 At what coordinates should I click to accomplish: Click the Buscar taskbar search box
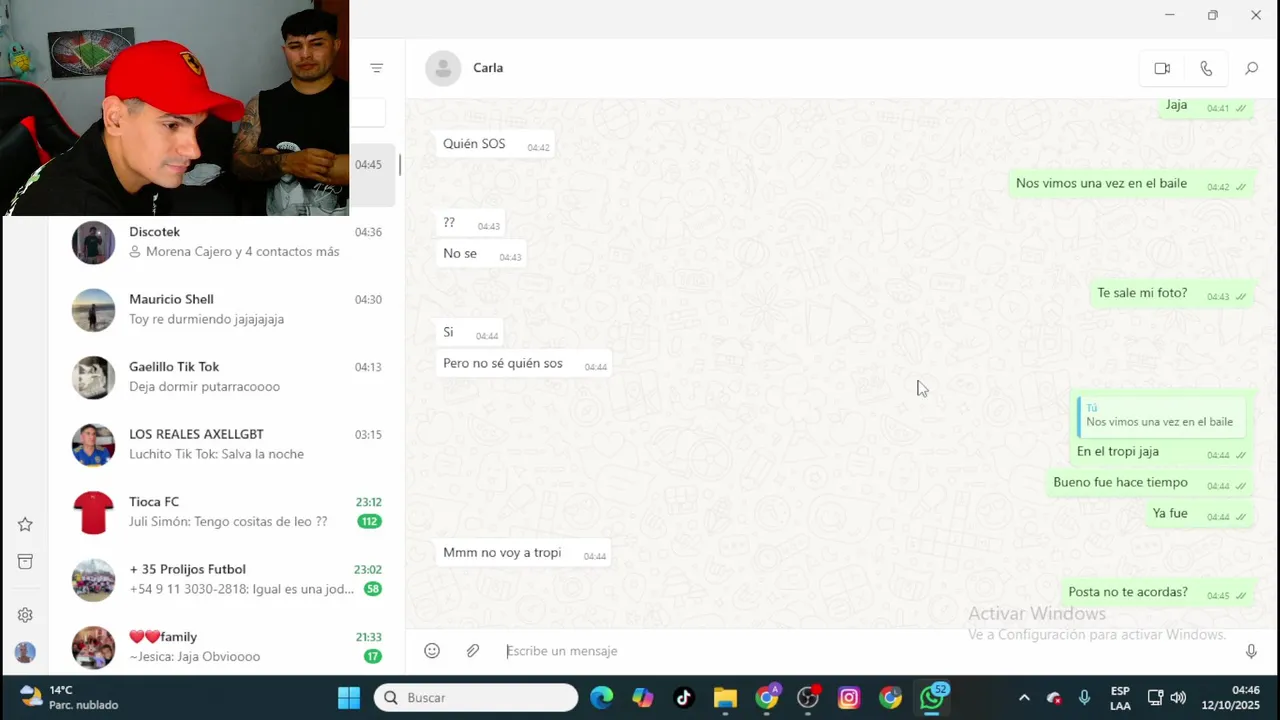point(476,697)
